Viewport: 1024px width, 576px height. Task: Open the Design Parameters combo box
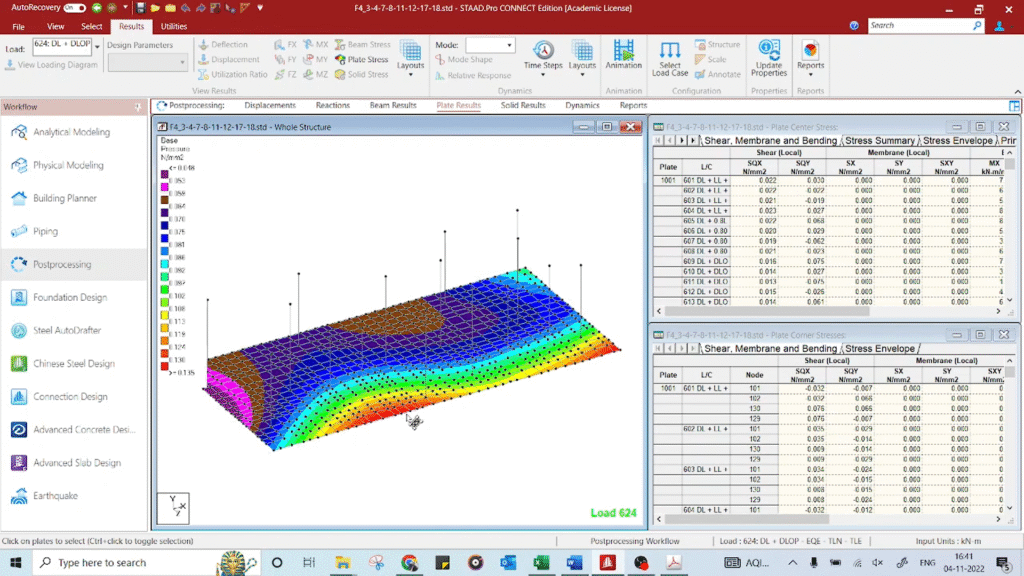tap(147, 62)
